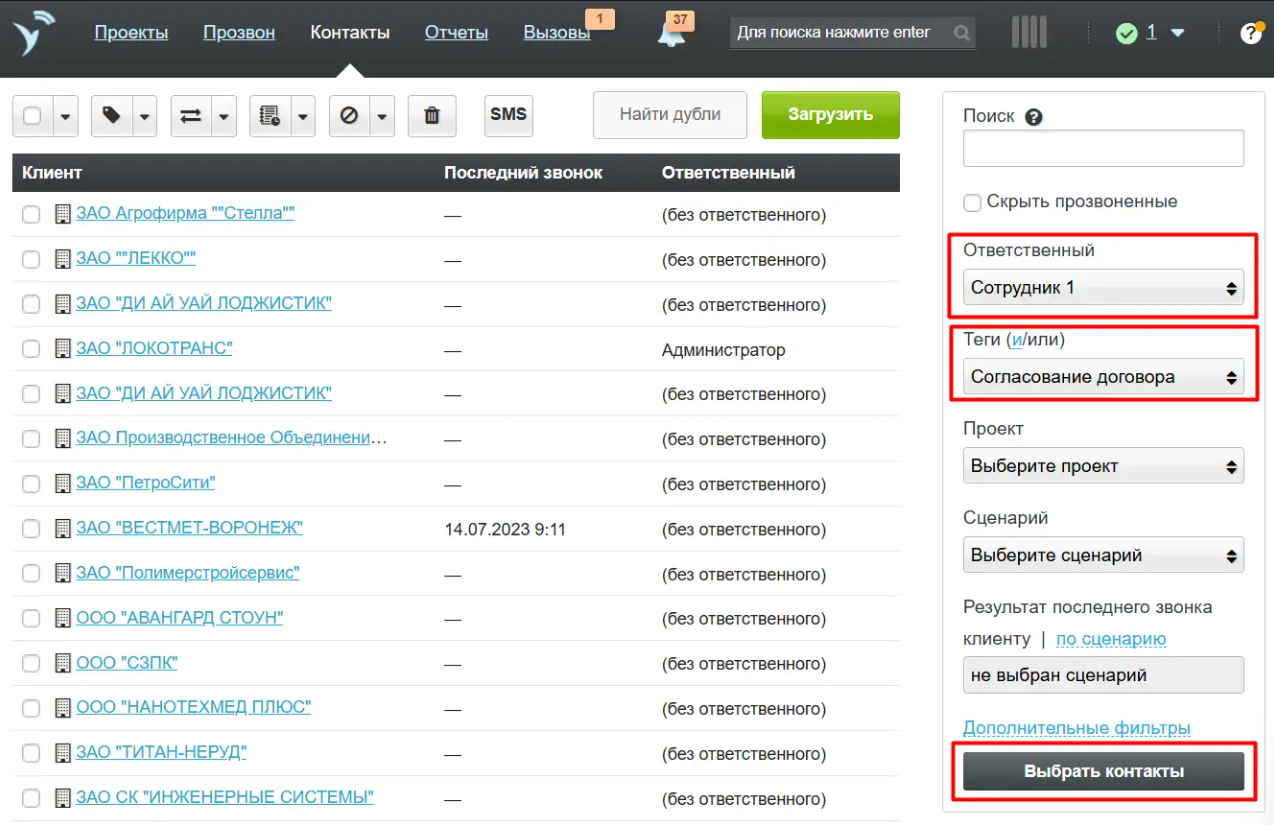Click the transfer arrows icon in the toolbar
This screenshot has height=825, width=1274.
tap(191, 116)
